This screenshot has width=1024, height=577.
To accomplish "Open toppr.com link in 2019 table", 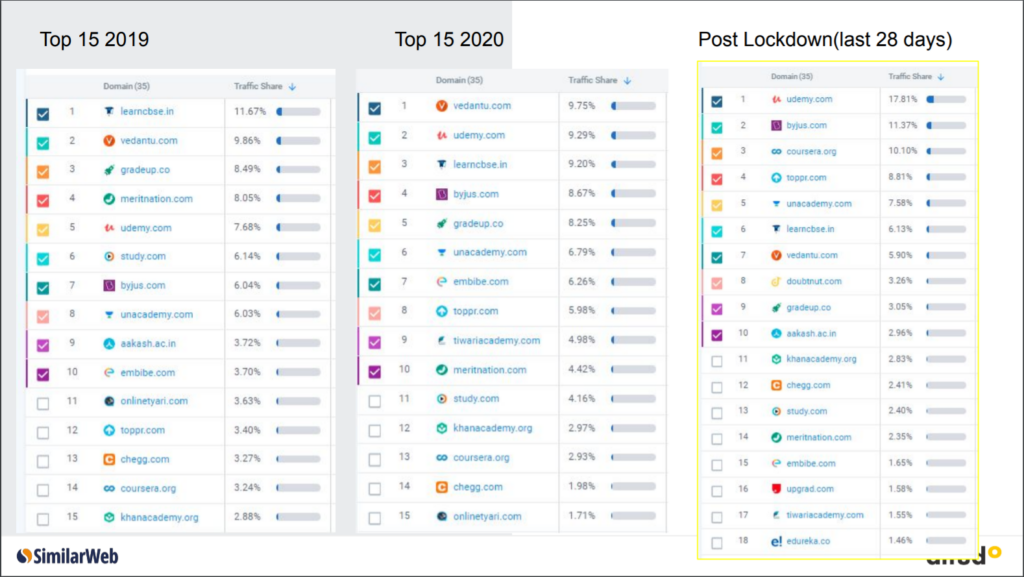I will tap(142, 430).
